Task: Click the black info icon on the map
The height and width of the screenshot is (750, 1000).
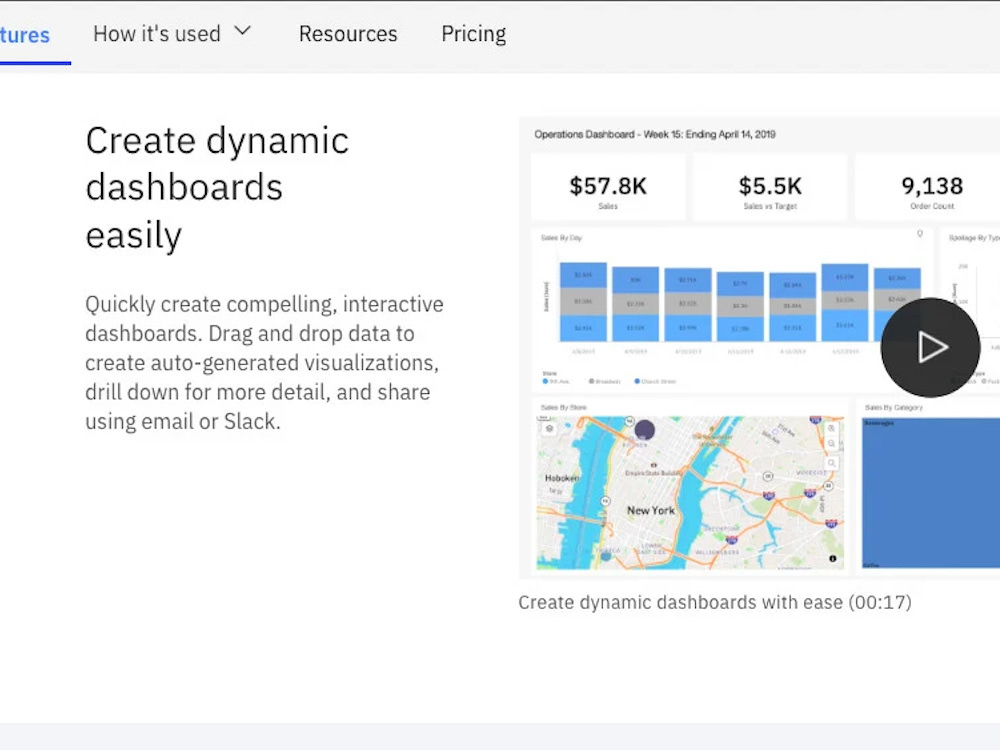Action: pos(832,559)
